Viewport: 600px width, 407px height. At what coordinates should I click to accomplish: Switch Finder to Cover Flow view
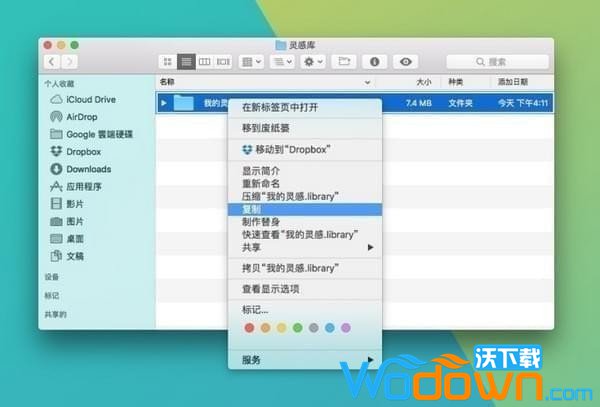pyautogui.click(x=223, y=62)
